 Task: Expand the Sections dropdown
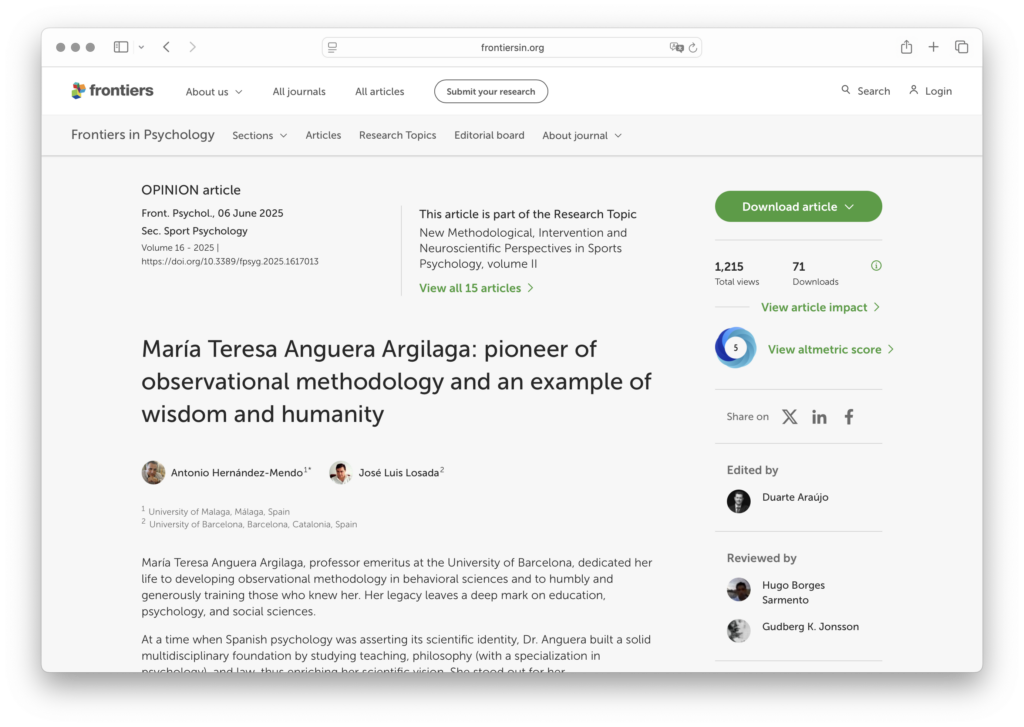(259, 136)
